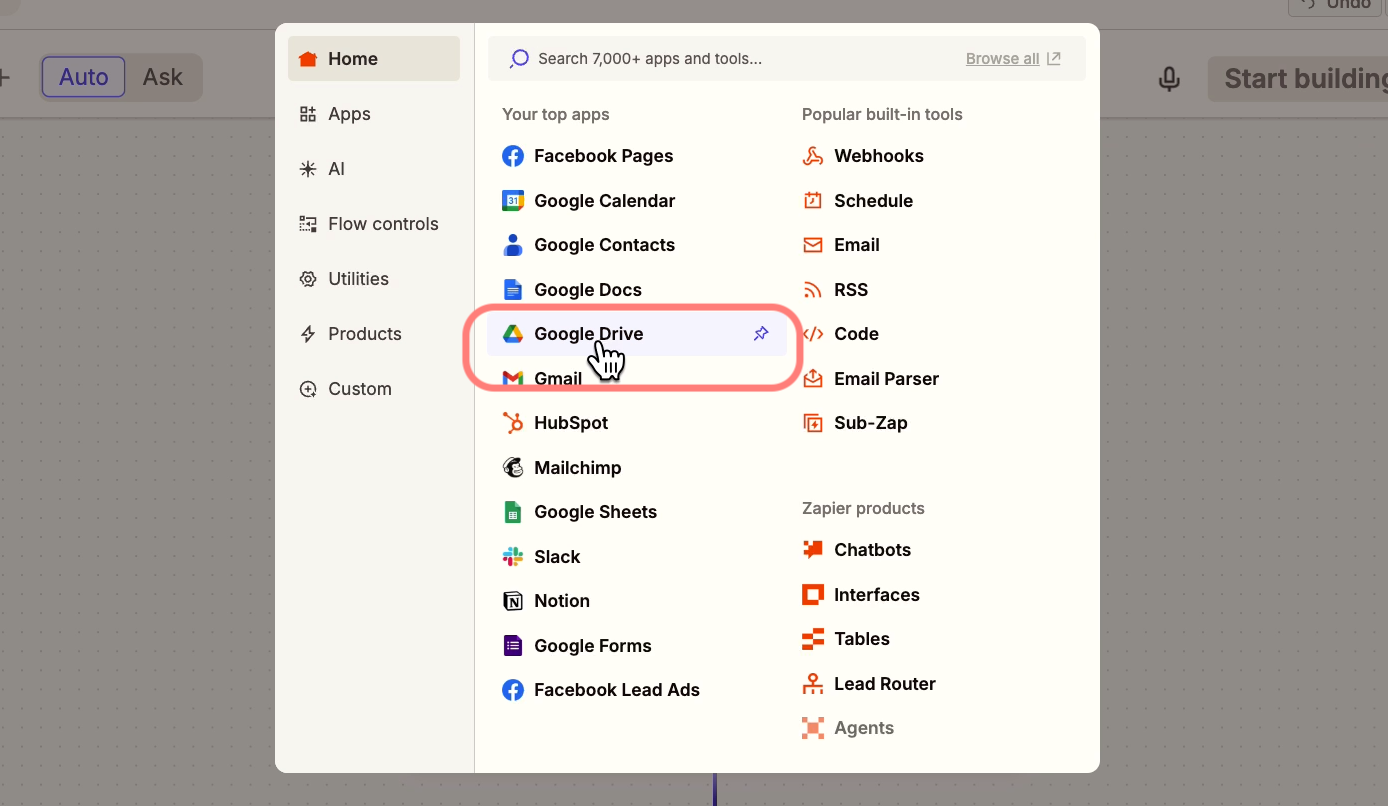
Task: Click the Slack logo icon
Action: click(x=513, y=557)
